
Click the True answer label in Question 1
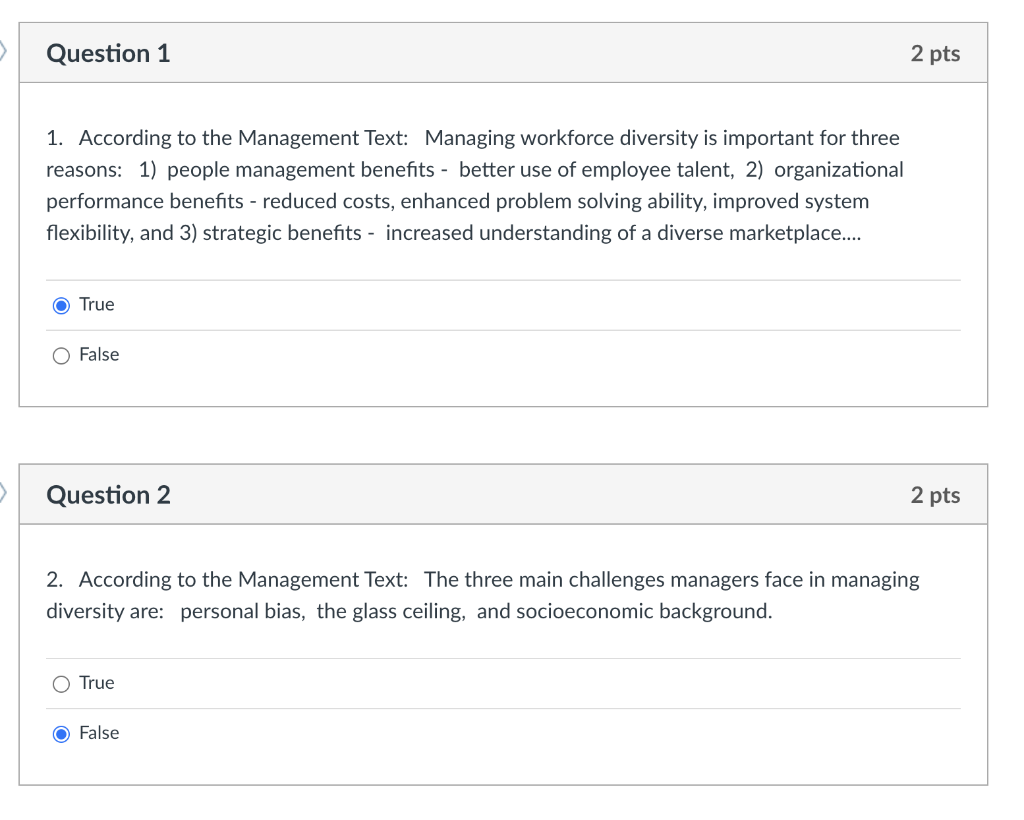coord(98,304)
